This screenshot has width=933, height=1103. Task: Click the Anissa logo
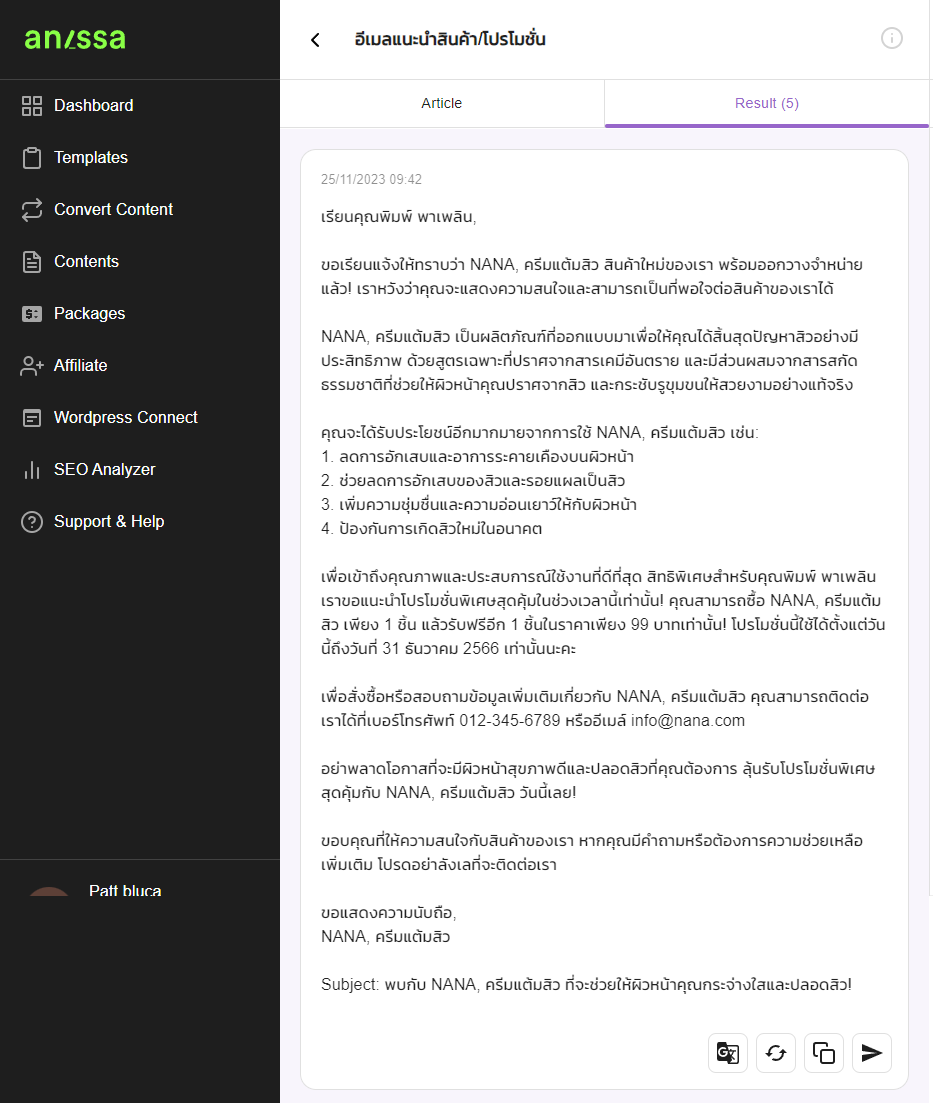[75, 39]
